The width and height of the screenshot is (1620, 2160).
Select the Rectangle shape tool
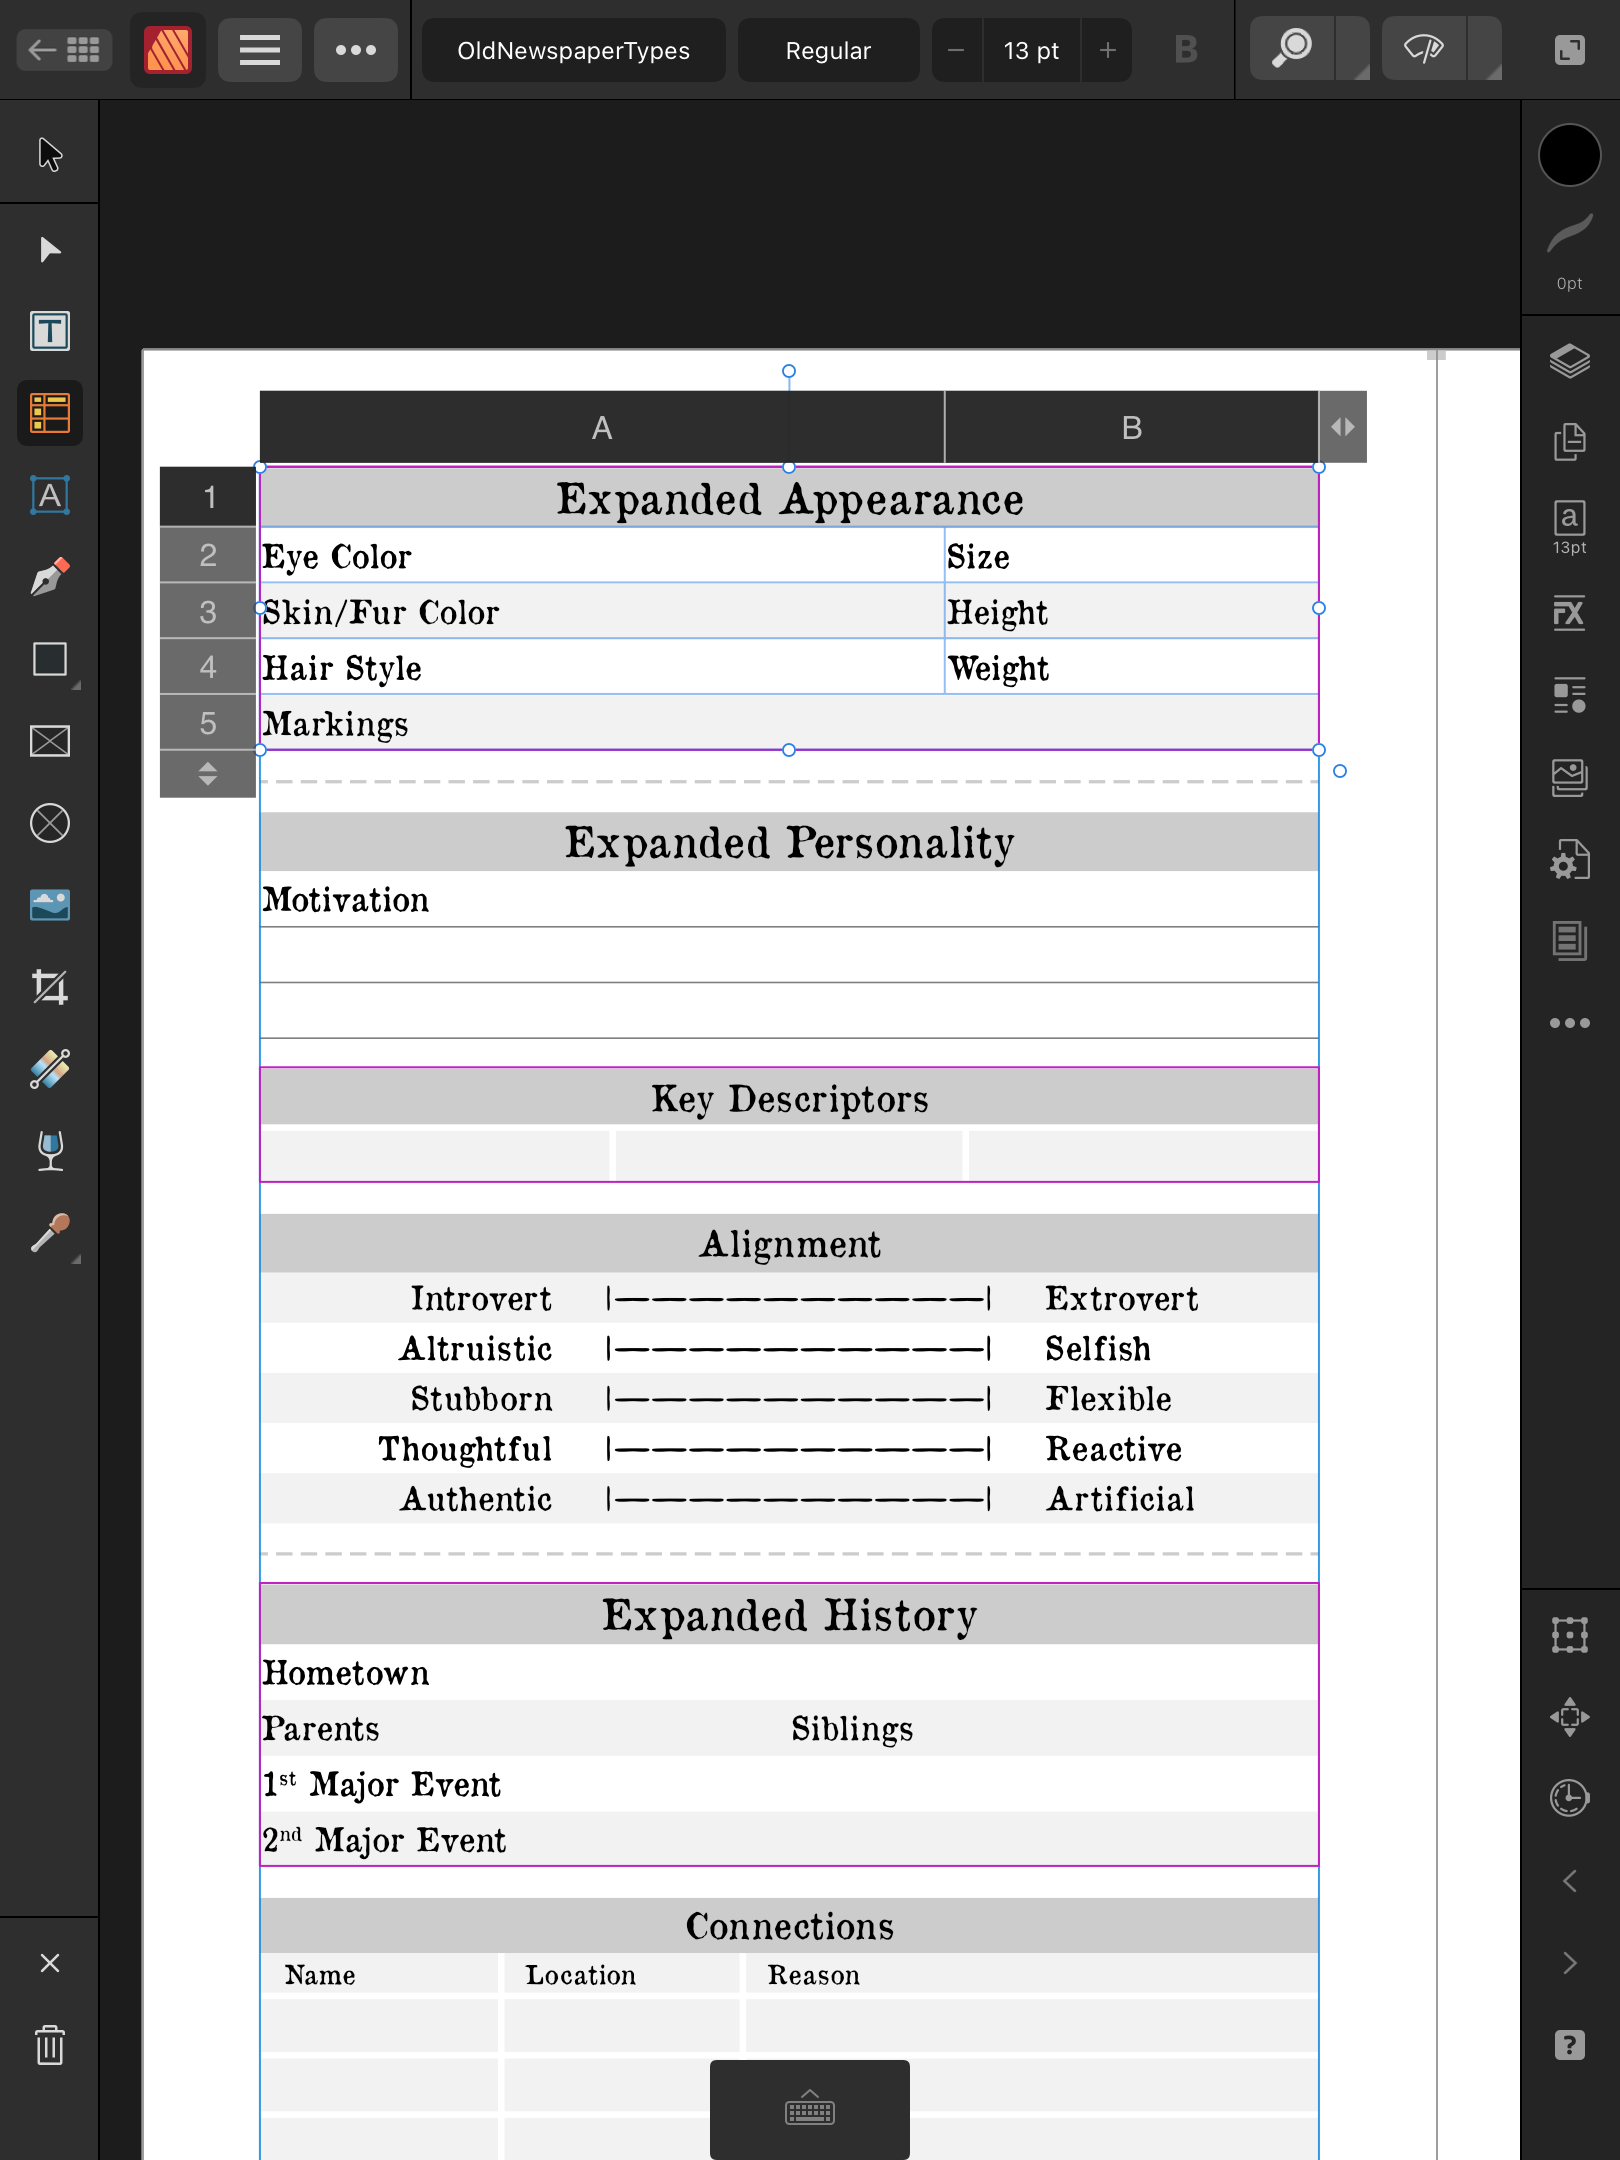pyautogui.click(x=50, y=659)
